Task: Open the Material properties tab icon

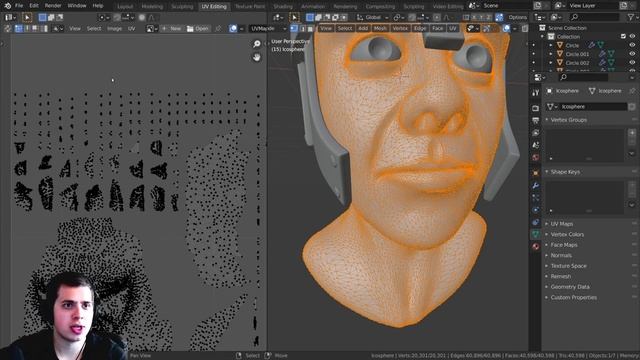Action: tap(536, 247)
